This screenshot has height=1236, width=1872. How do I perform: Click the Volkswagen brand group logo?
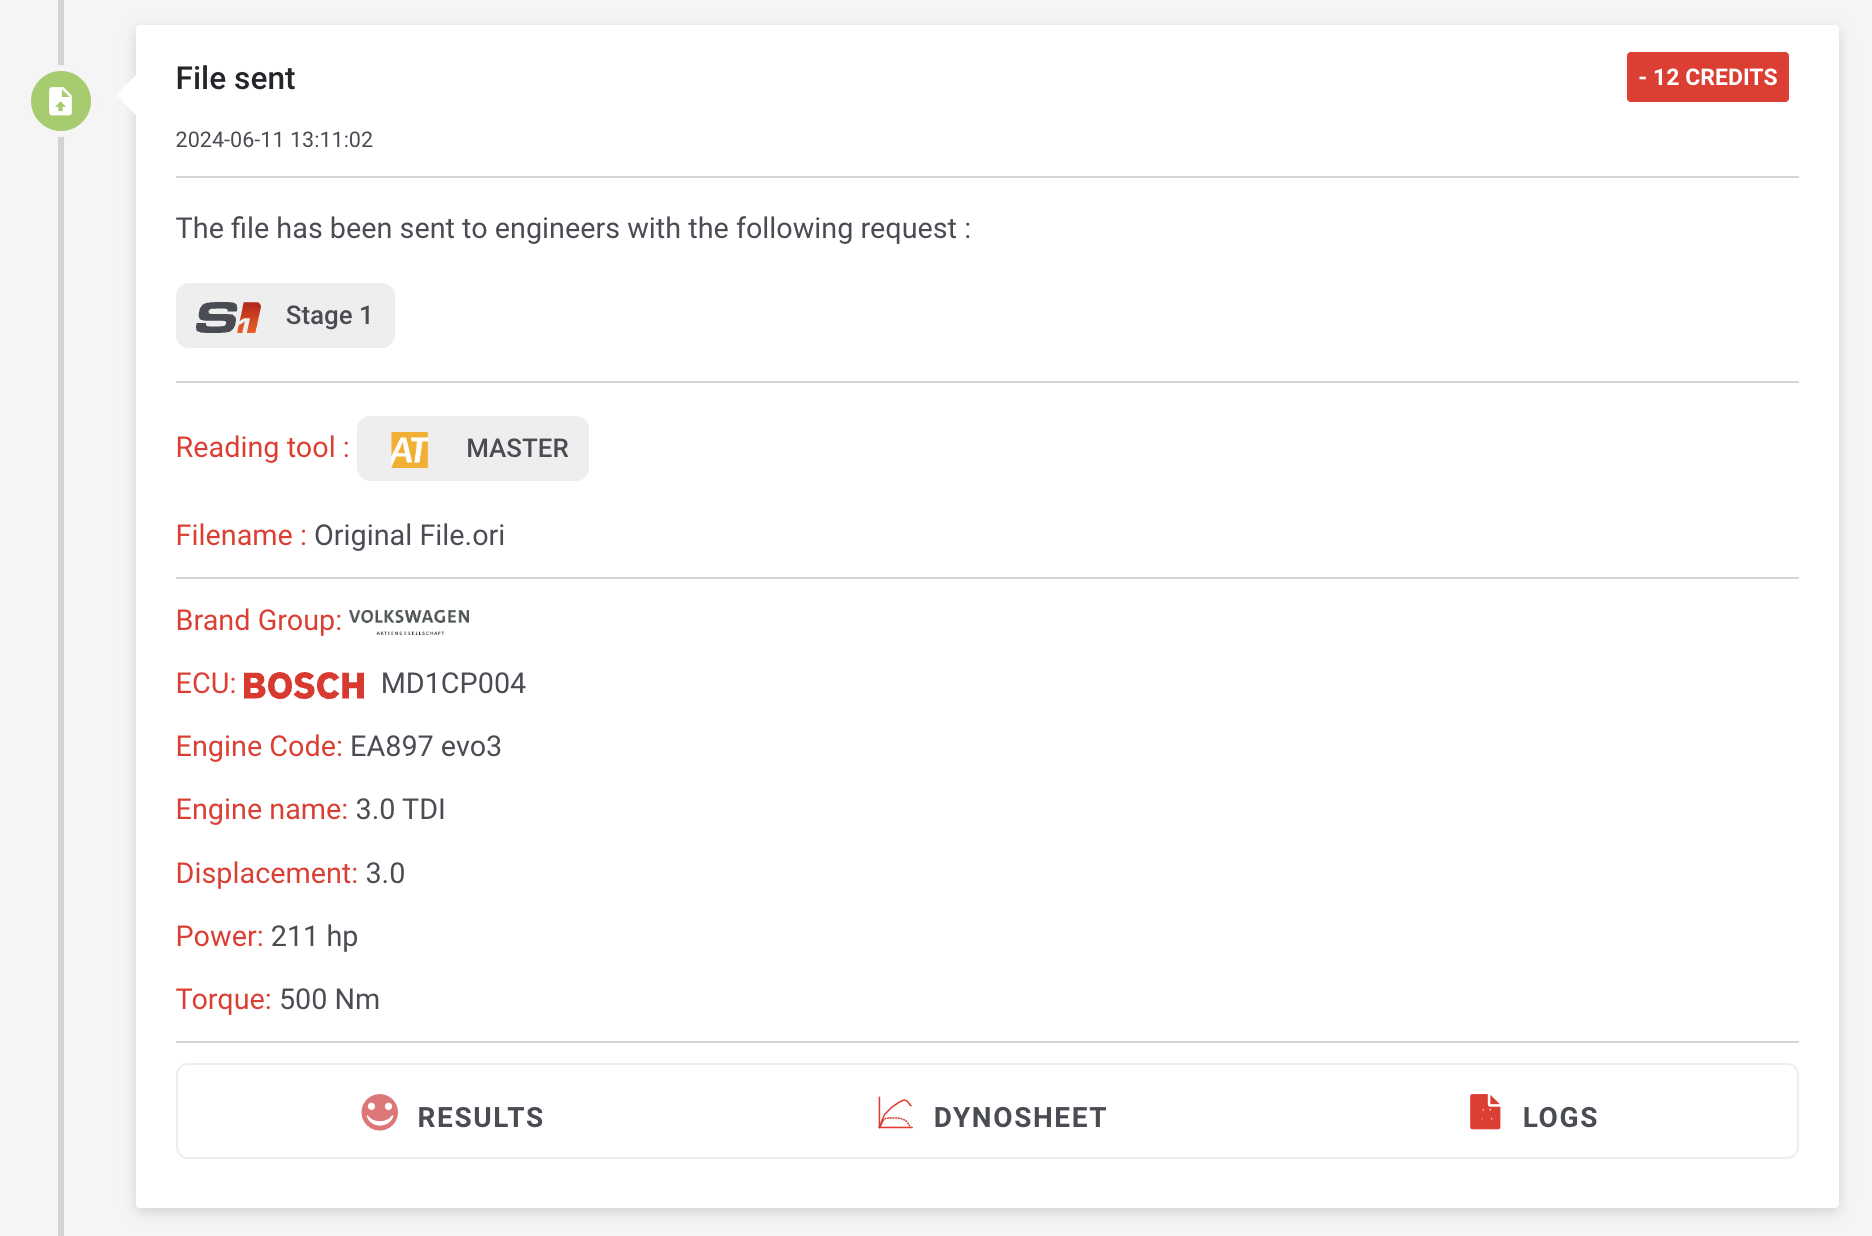[x=409, y=620]
